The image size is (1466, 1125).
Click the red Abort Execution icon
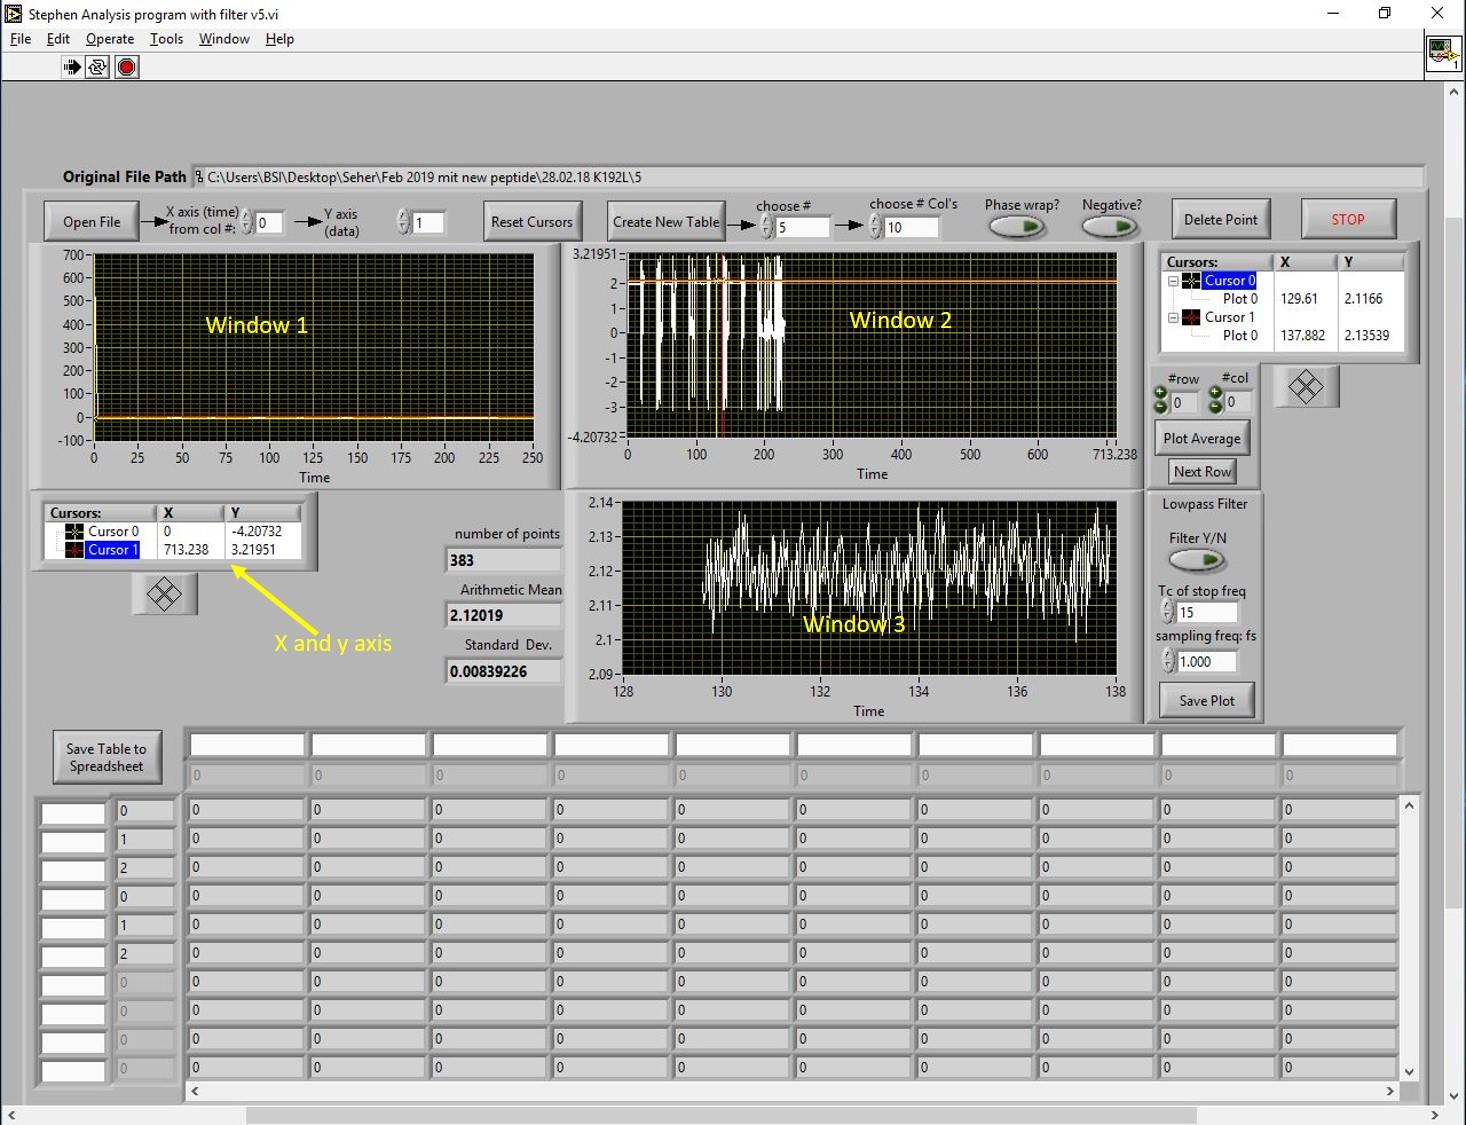[126, 67]
